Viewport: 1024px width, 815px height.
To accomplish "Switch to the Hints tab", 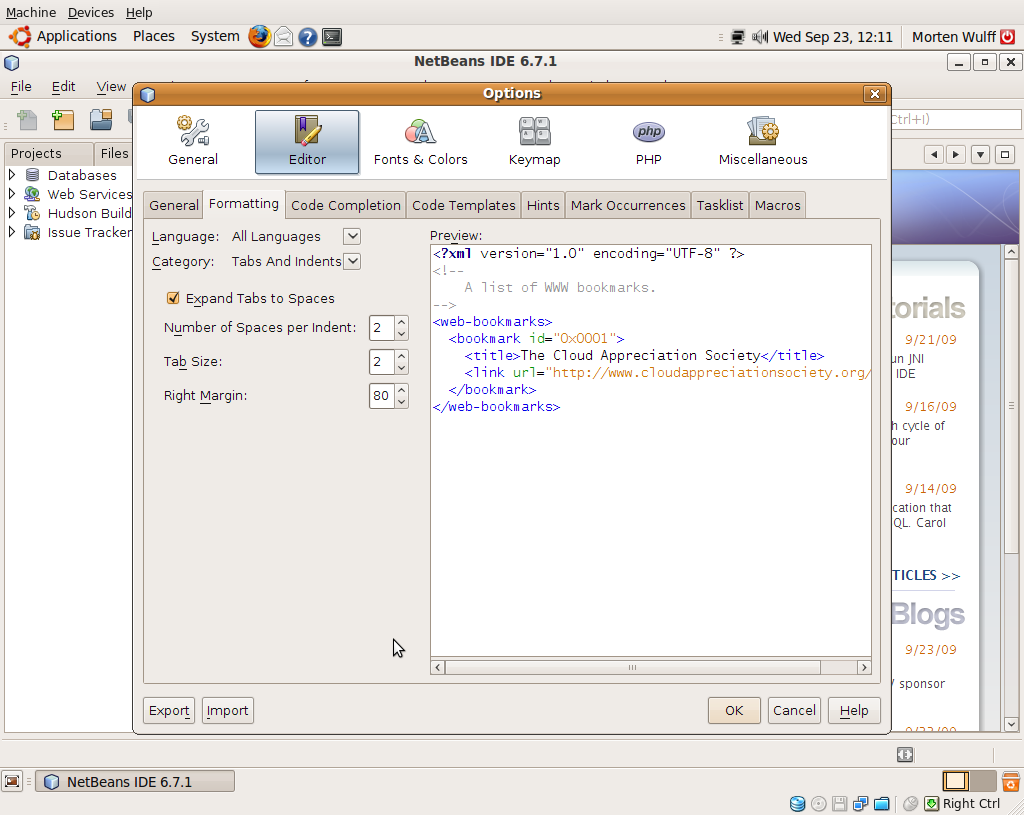I will 543,205.
